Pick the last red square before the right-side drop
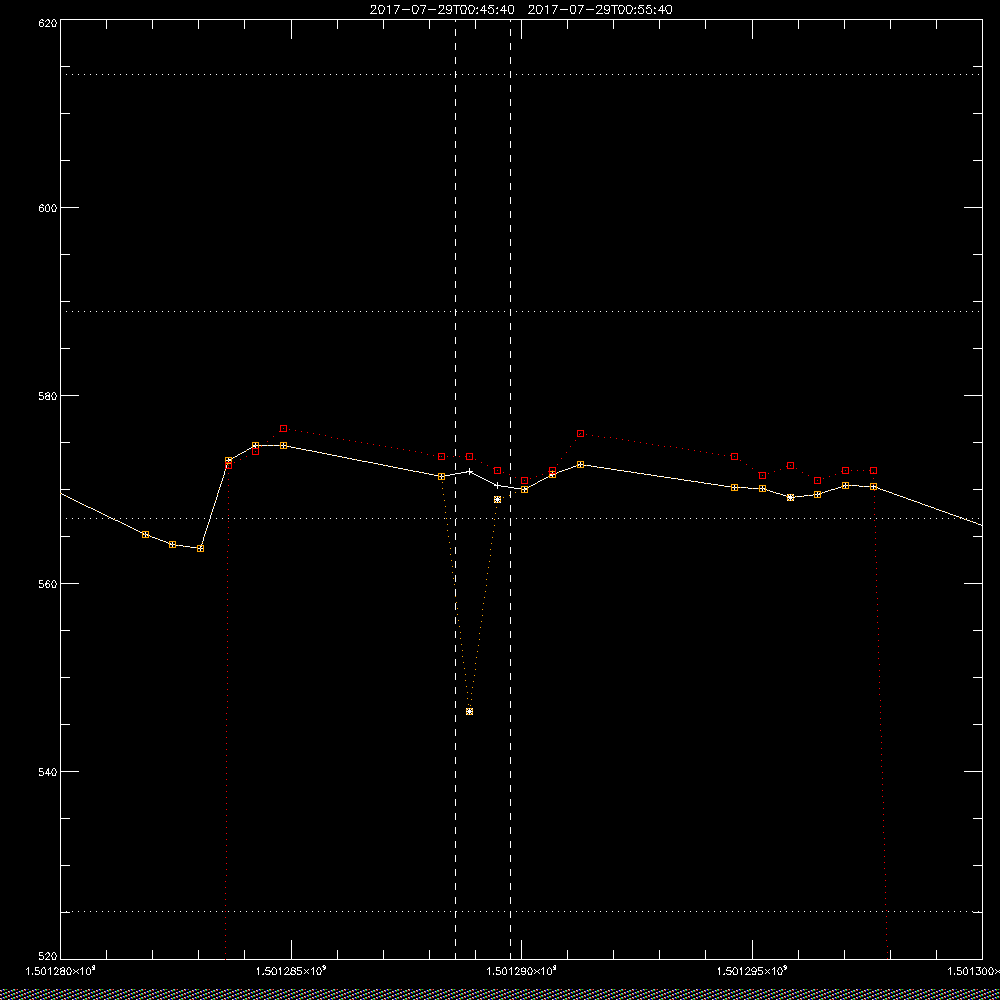 point(874,471)
